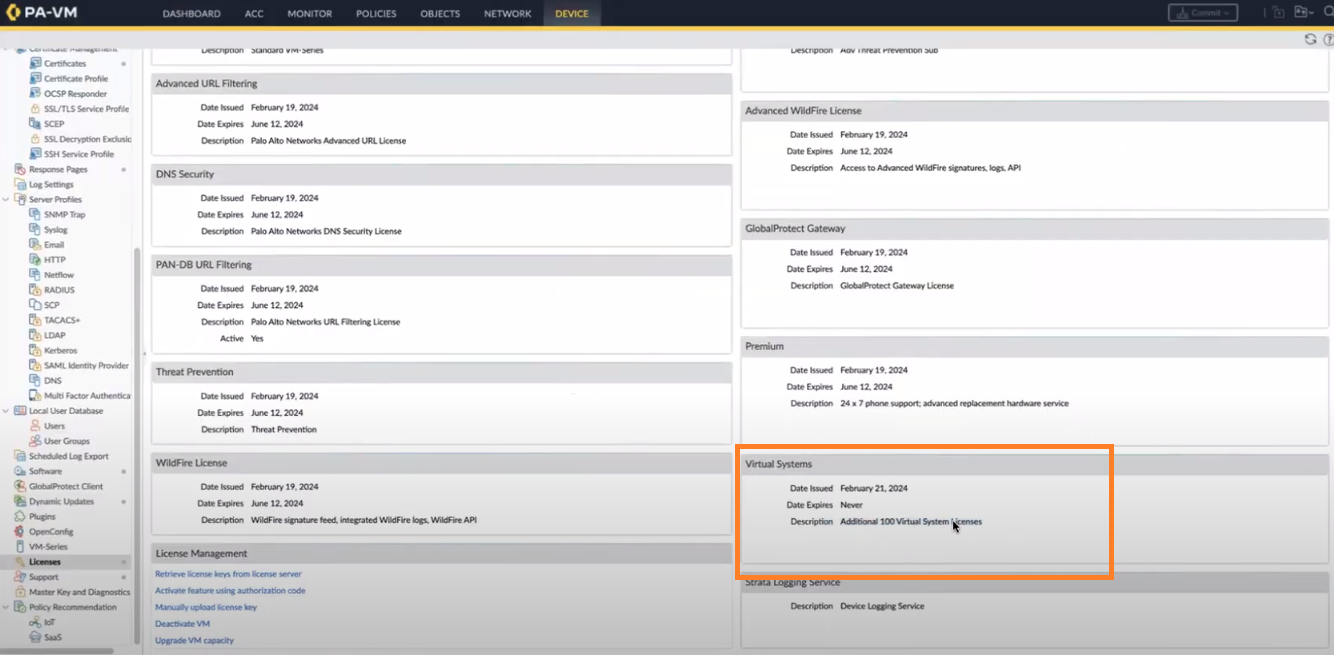Click the Upgrade VM capacity link

click(194, 640)
